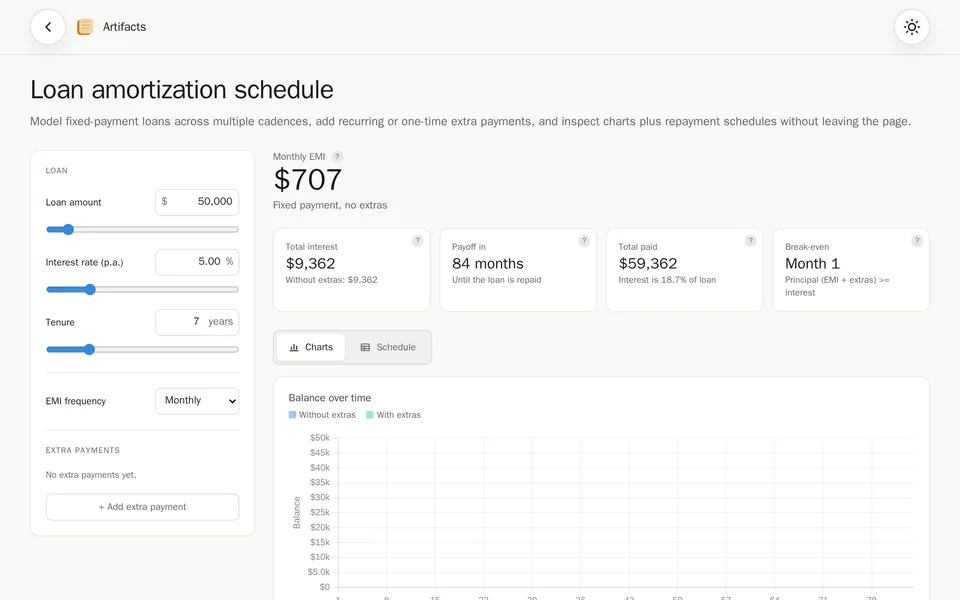Toggle the With extras legend item

[x=393, y=415]
